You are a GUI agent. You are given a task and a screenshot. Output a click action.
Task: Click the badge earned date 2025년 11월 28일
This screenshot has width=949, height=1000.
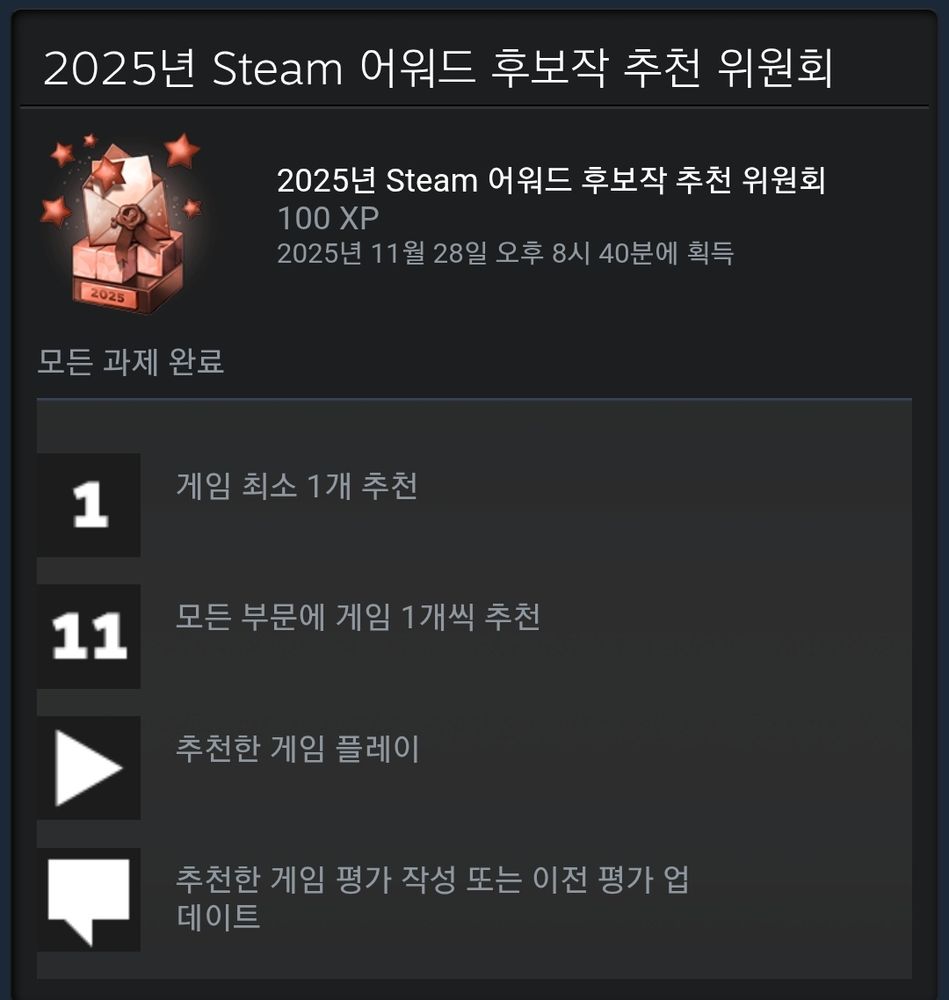[x=506, y=253]
